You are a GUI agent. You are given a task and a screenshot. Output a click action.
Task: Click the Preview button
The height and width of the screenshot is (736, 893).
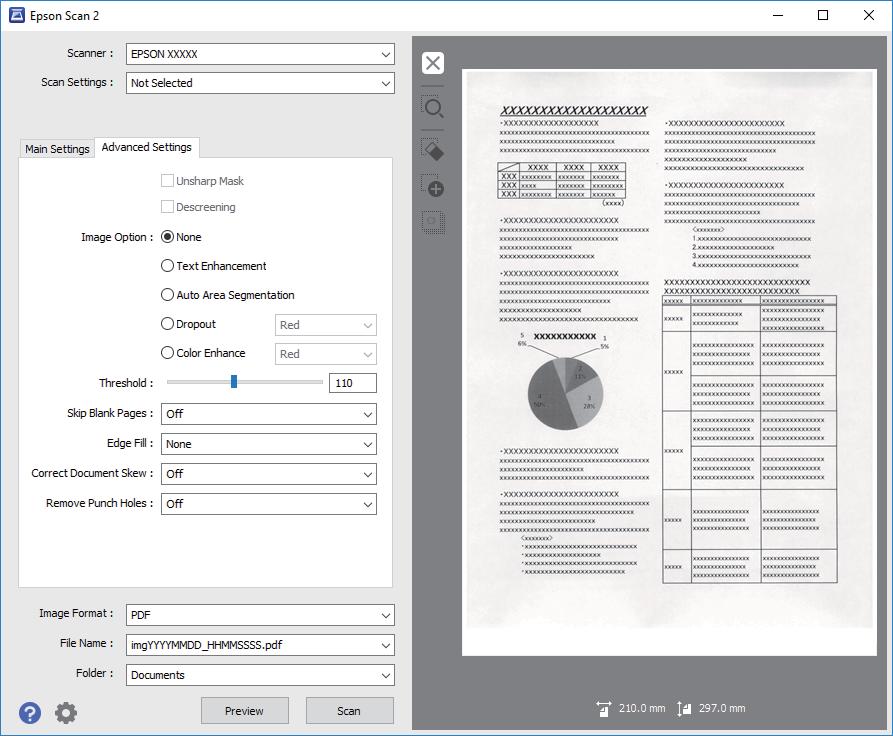tap(244, 711)
